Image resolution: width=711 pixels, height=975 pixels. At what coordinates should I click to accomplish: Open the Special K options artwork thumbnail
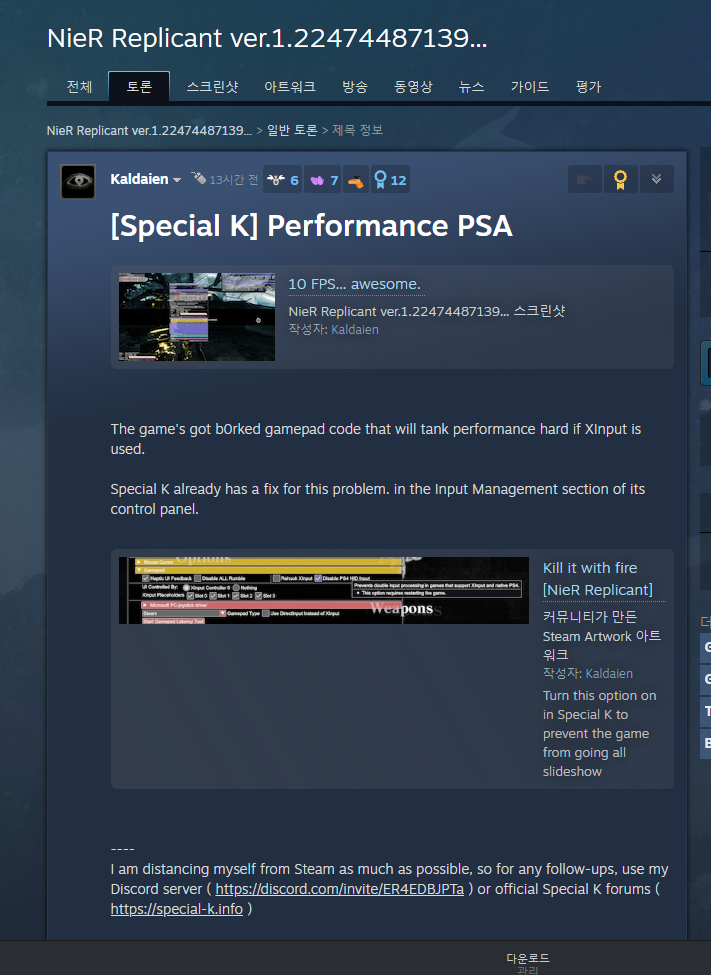pyautogui.click(x=323, y=590)
